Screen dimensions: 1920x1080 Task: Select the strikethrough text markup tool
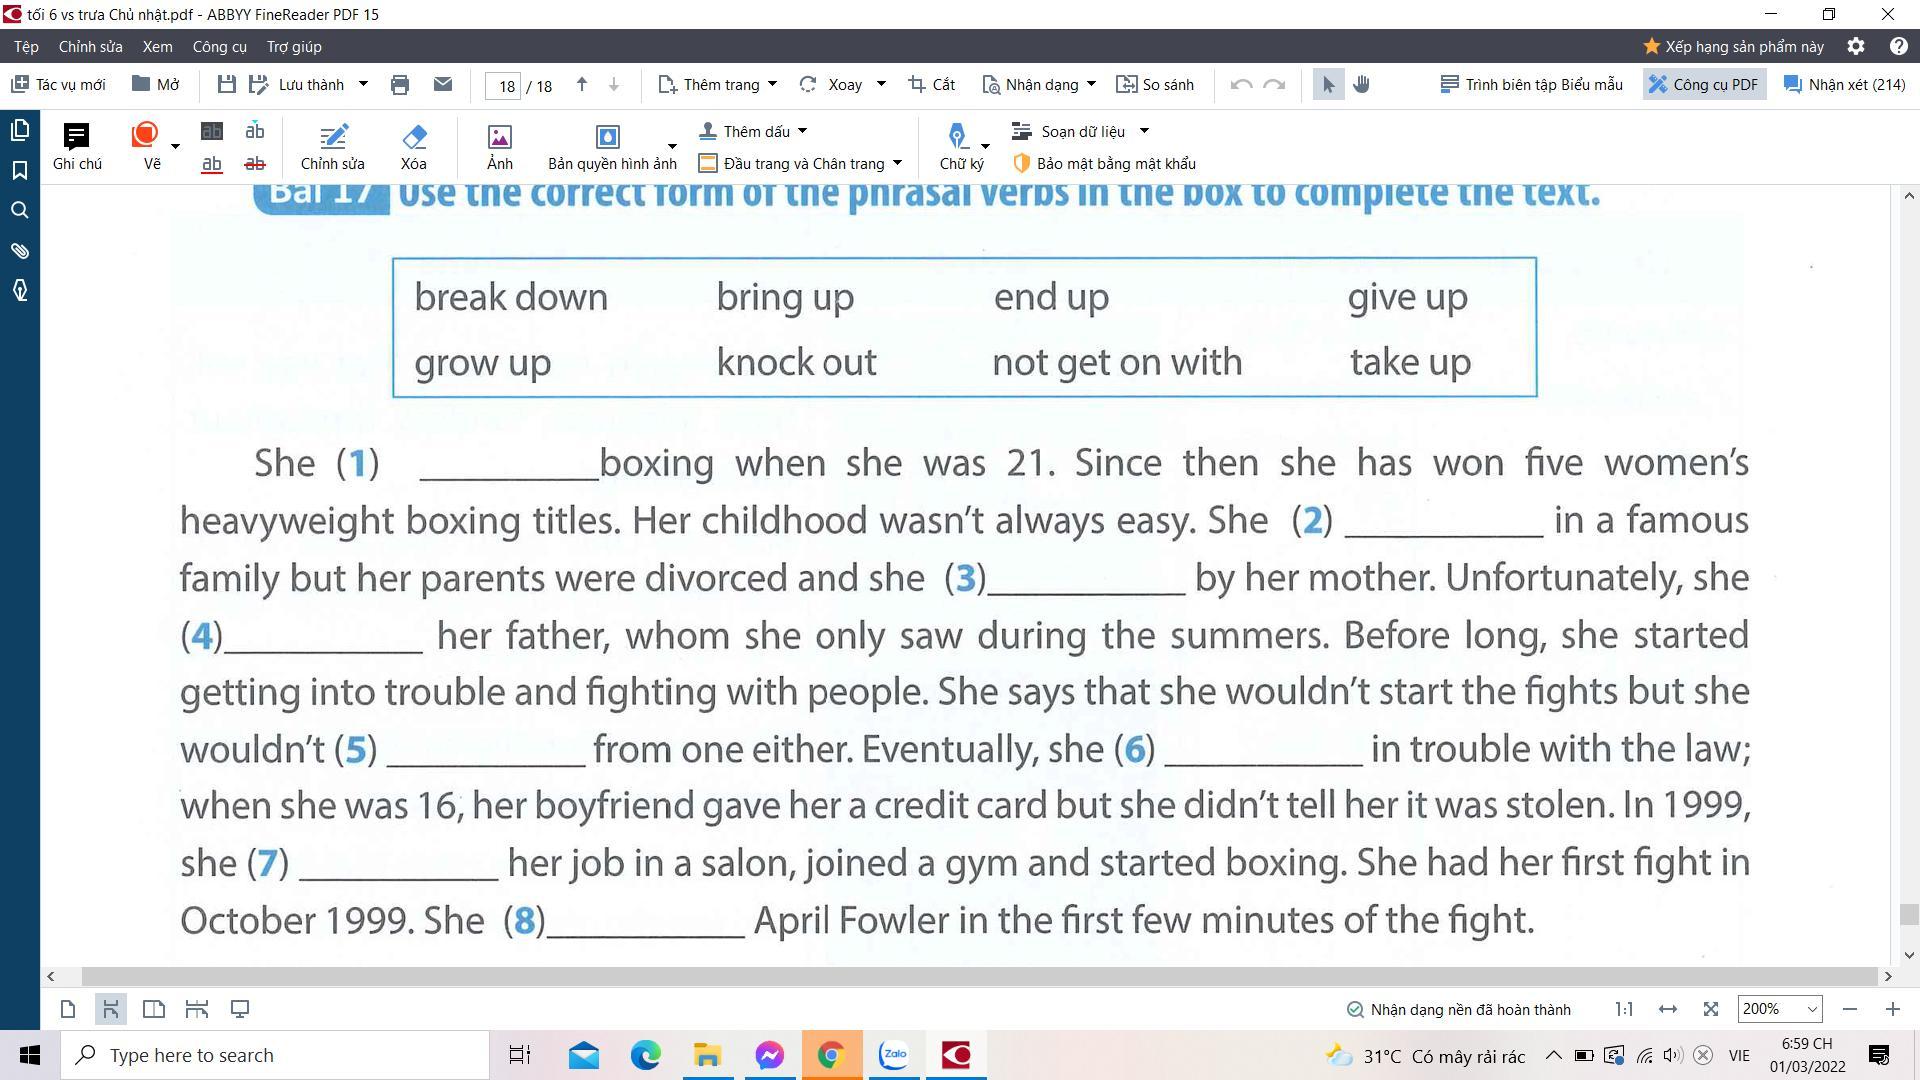pos(255,164)
